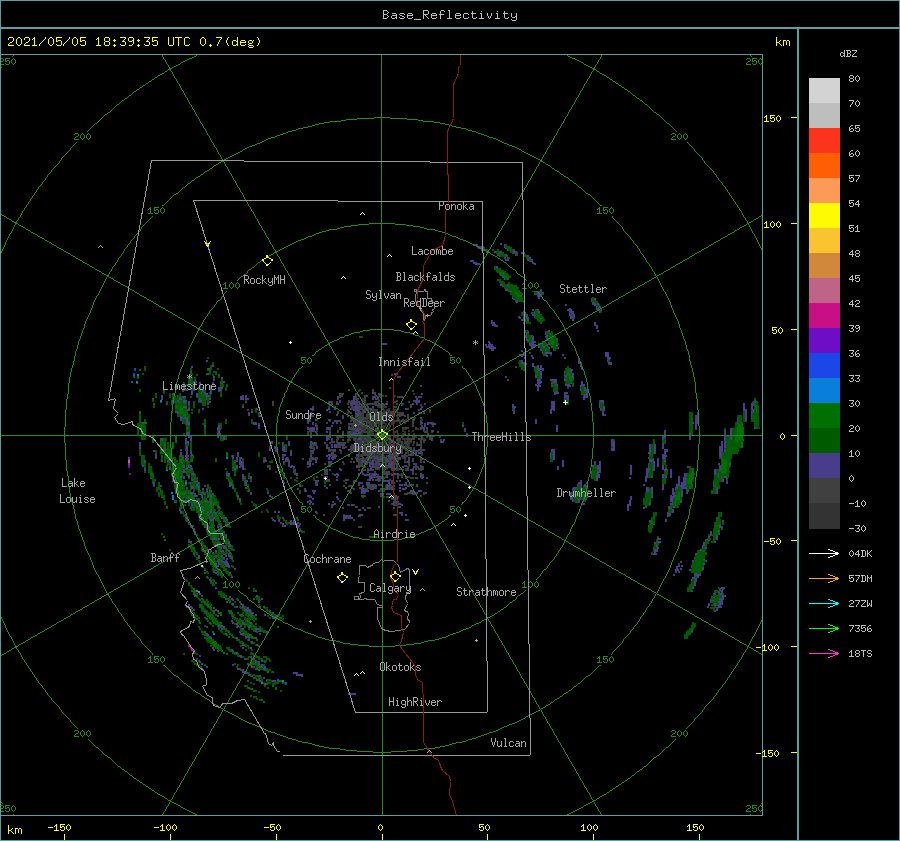This screenshot has height=841, width=900.
Task: Click the white 04DK arrow in legend
Action: click(x=824, y=553)
